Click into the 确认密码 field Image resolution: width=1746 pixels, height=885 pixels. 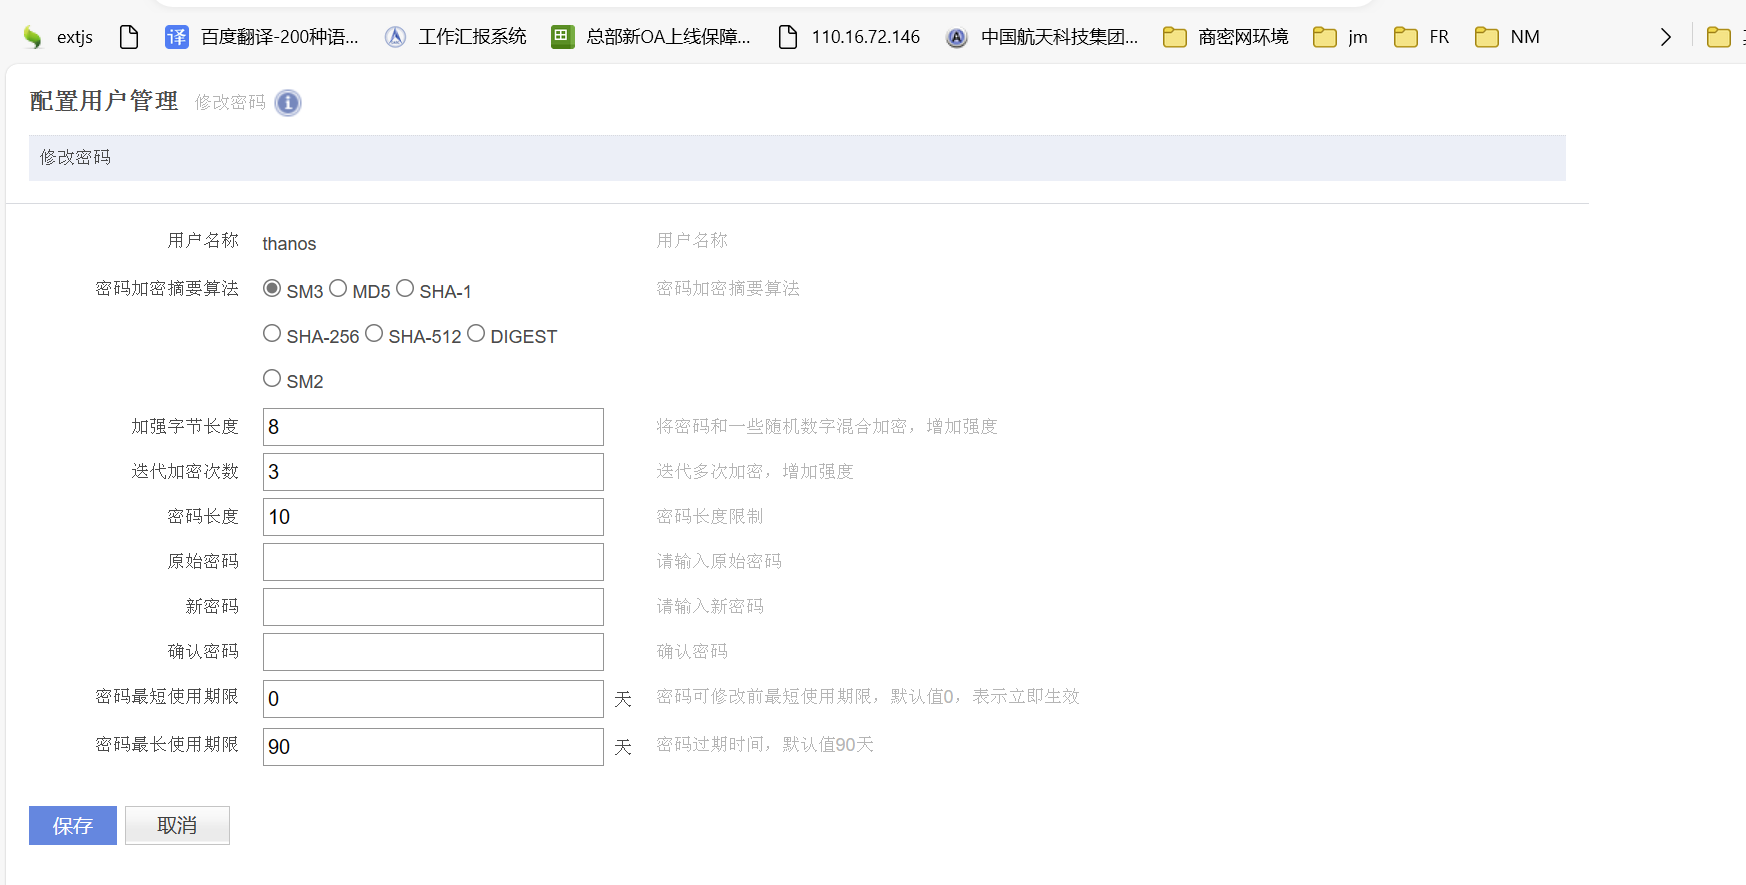[433, 652]
